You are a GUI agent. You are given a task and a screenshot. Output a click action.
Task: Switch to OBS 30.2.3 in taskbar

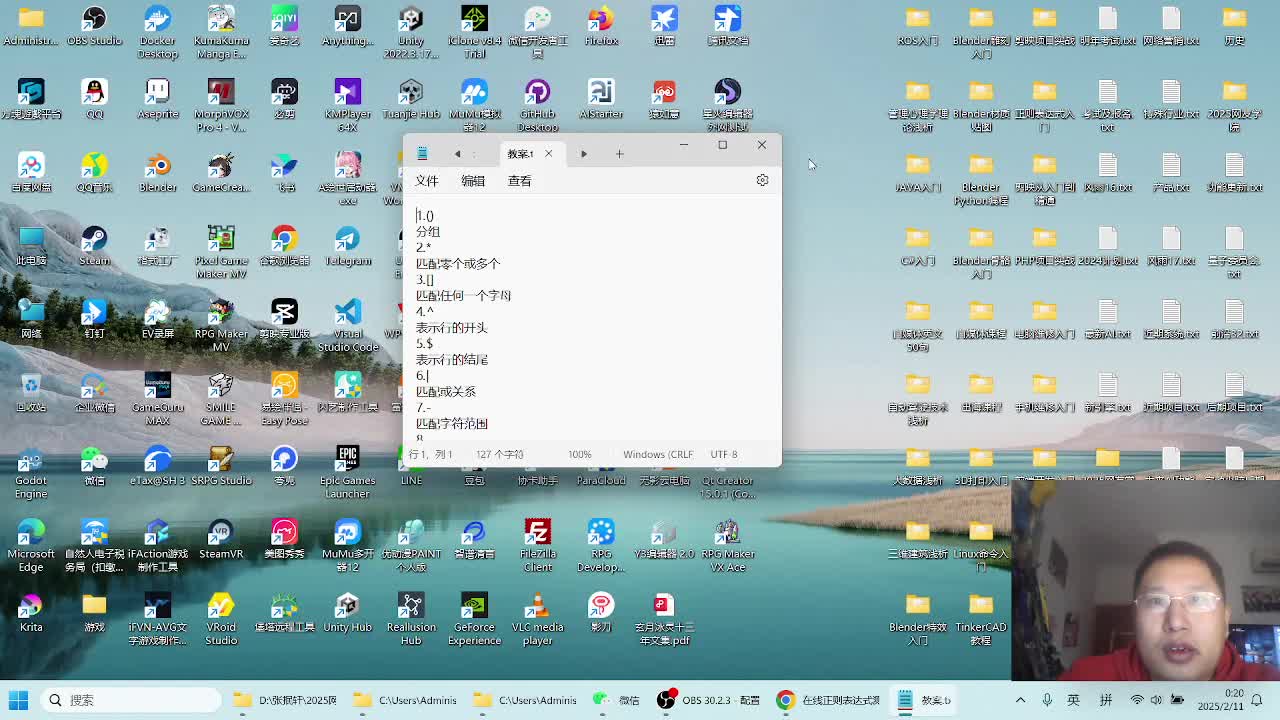point(708,700)
